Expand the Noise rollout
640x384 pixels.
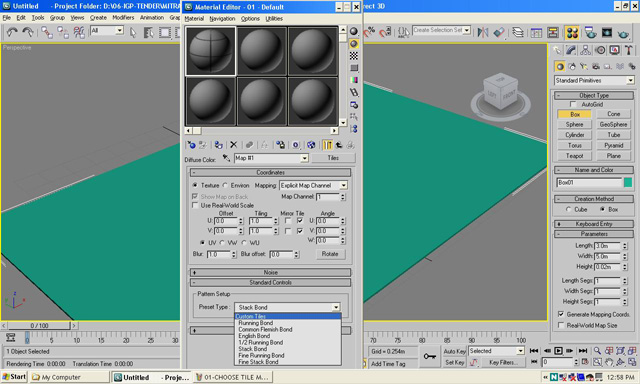(x=270, y=272)
